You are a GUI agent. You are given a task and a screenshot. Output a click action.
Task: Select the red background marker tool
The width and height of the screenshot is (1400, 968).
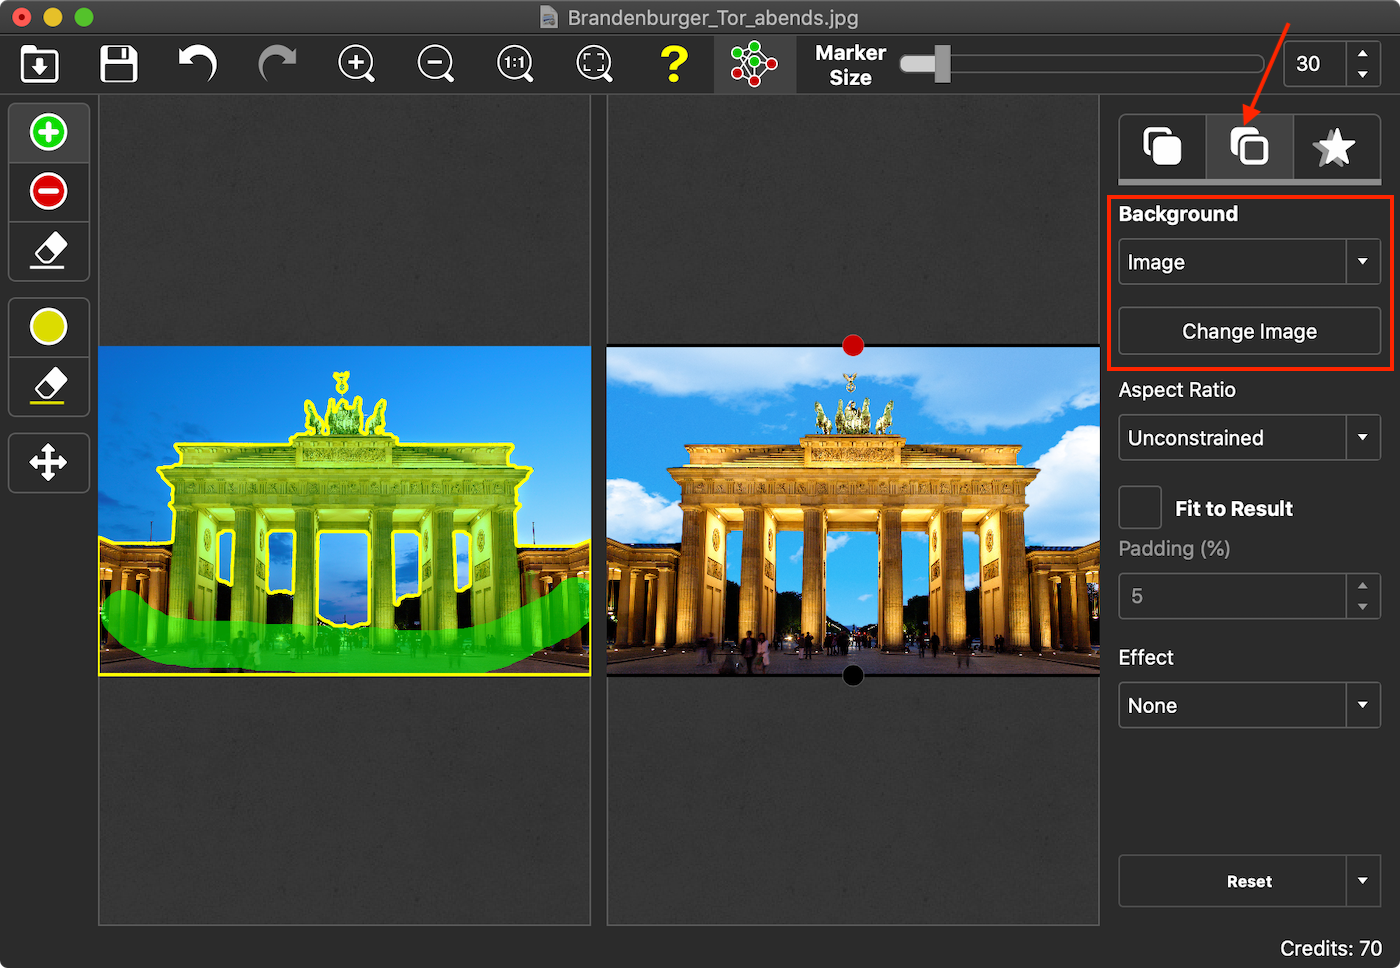pos(48,191)
